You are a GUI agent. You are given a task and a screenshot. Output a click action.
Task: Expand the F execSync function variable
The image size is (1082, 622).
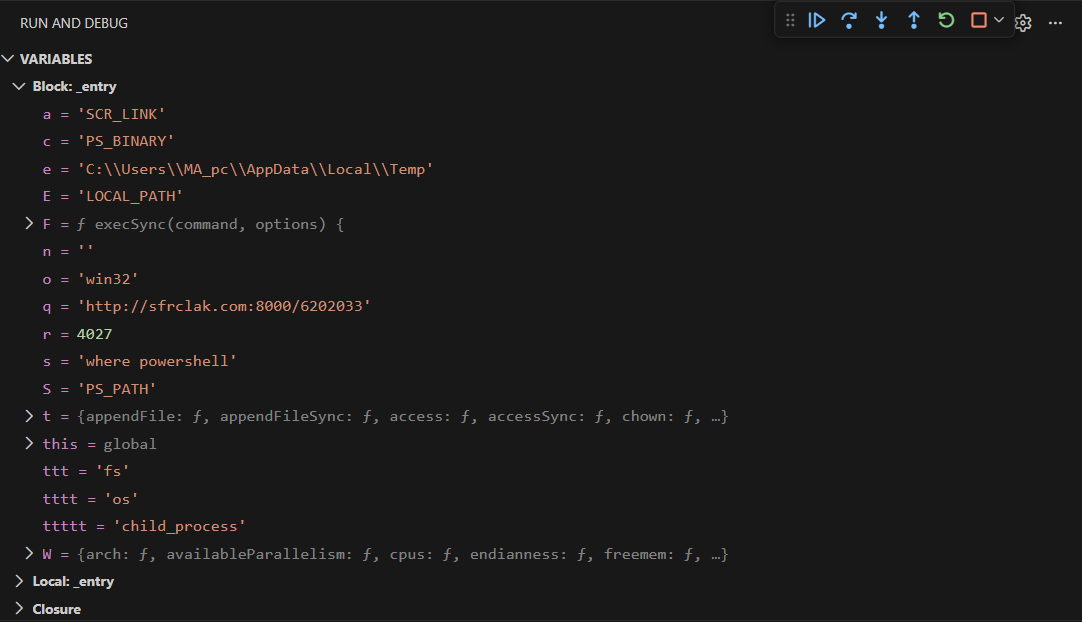point(29,224)
